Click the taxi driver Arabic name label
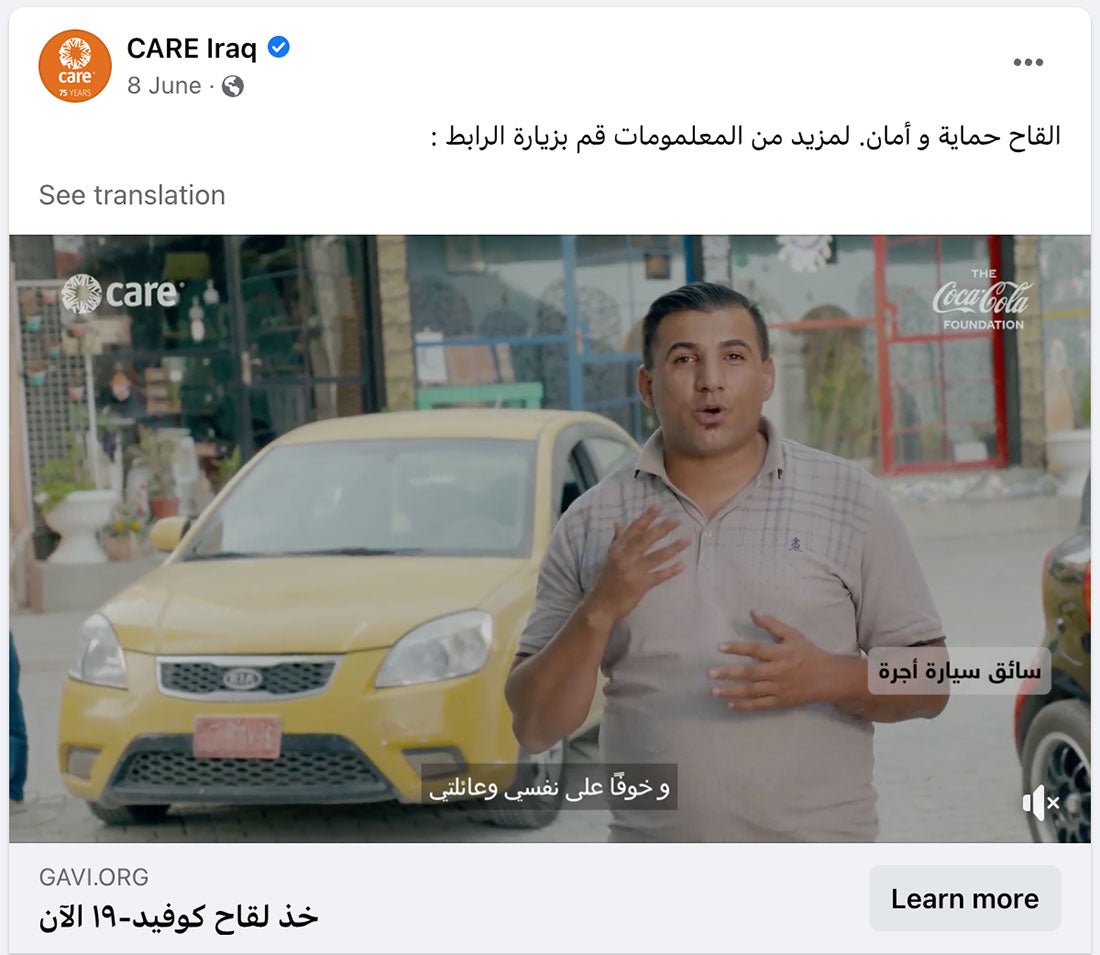Image resolution: width=1100 pixels, height=955 pixels. point(959,672)
